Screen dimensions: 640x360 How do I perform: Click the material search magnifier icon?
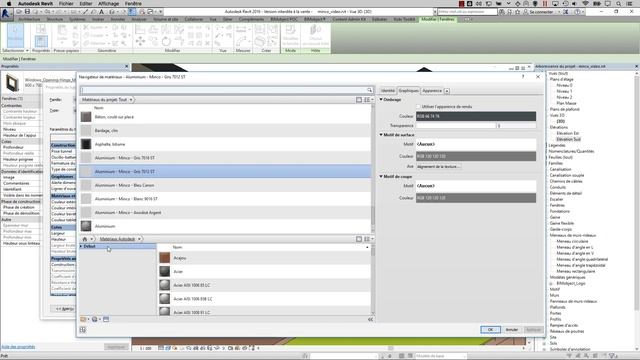(x=369, y=90)
